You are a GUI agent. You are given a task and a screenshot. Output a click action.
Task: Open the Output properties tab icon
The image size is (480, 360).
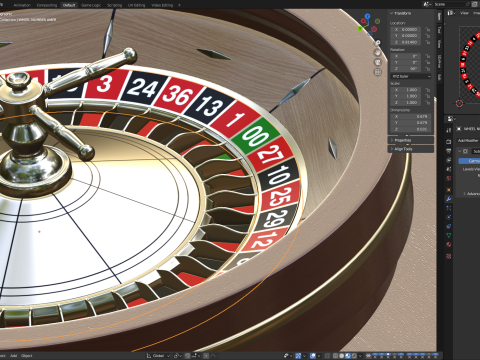click(449, 151)
